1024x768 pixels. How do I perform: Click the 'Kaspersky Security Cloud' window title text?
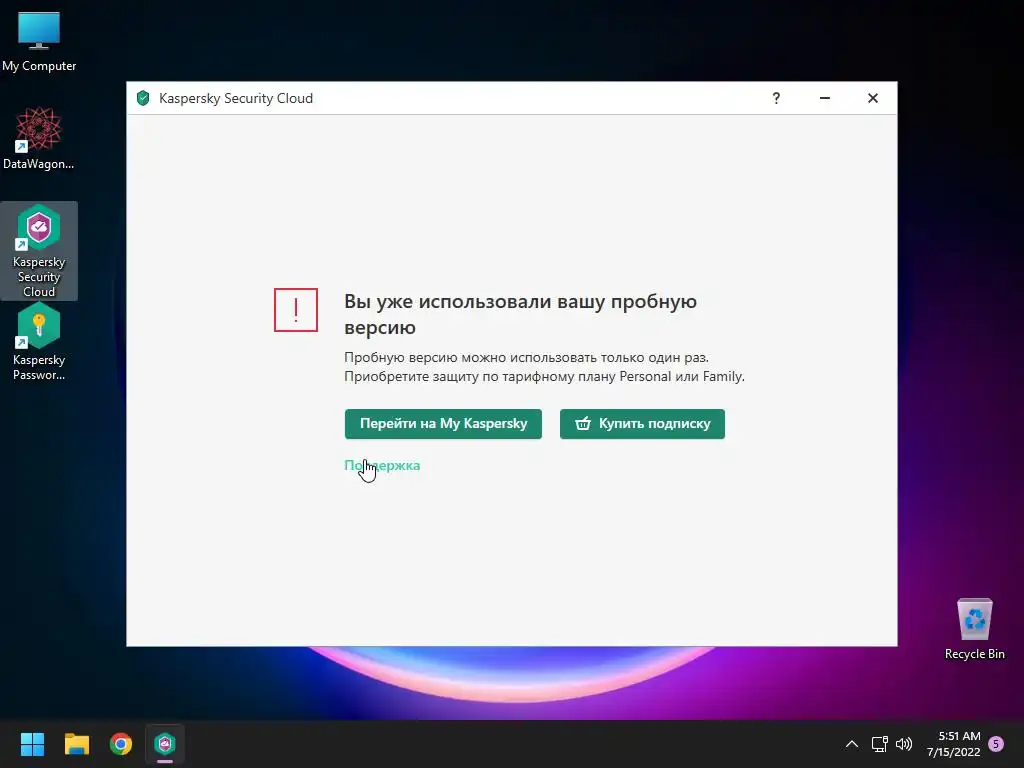[236, 98]
